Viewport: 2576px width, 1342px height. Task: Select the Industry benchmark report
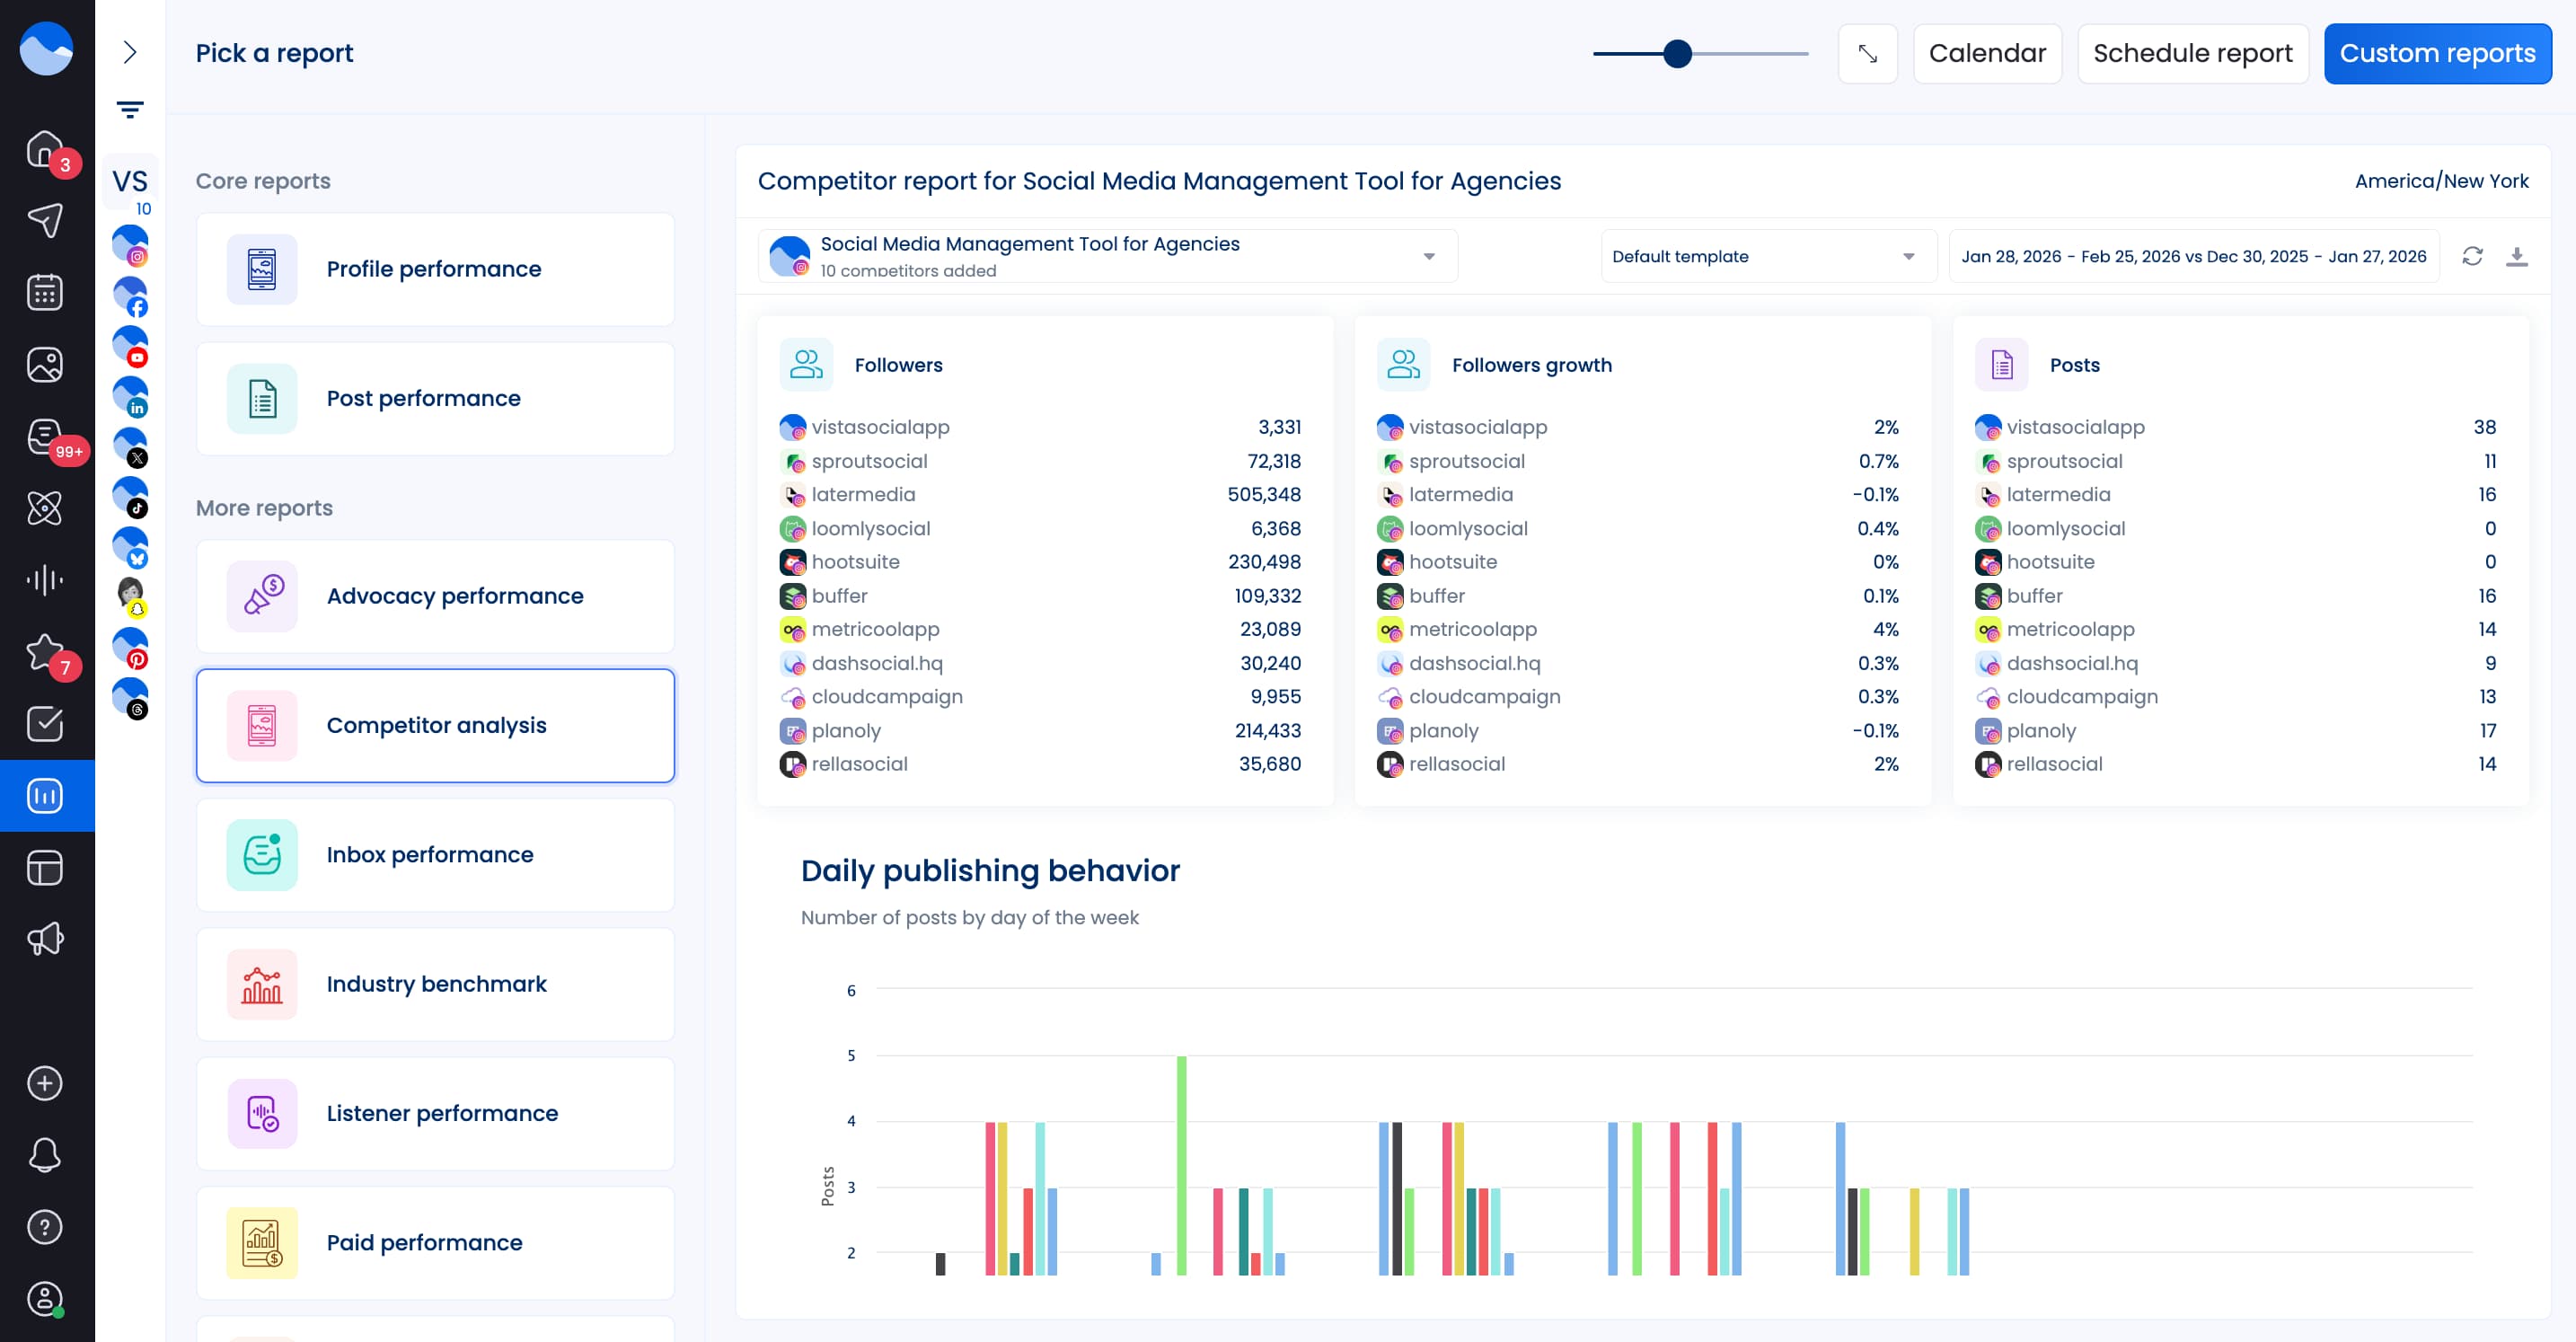(436, 984)
